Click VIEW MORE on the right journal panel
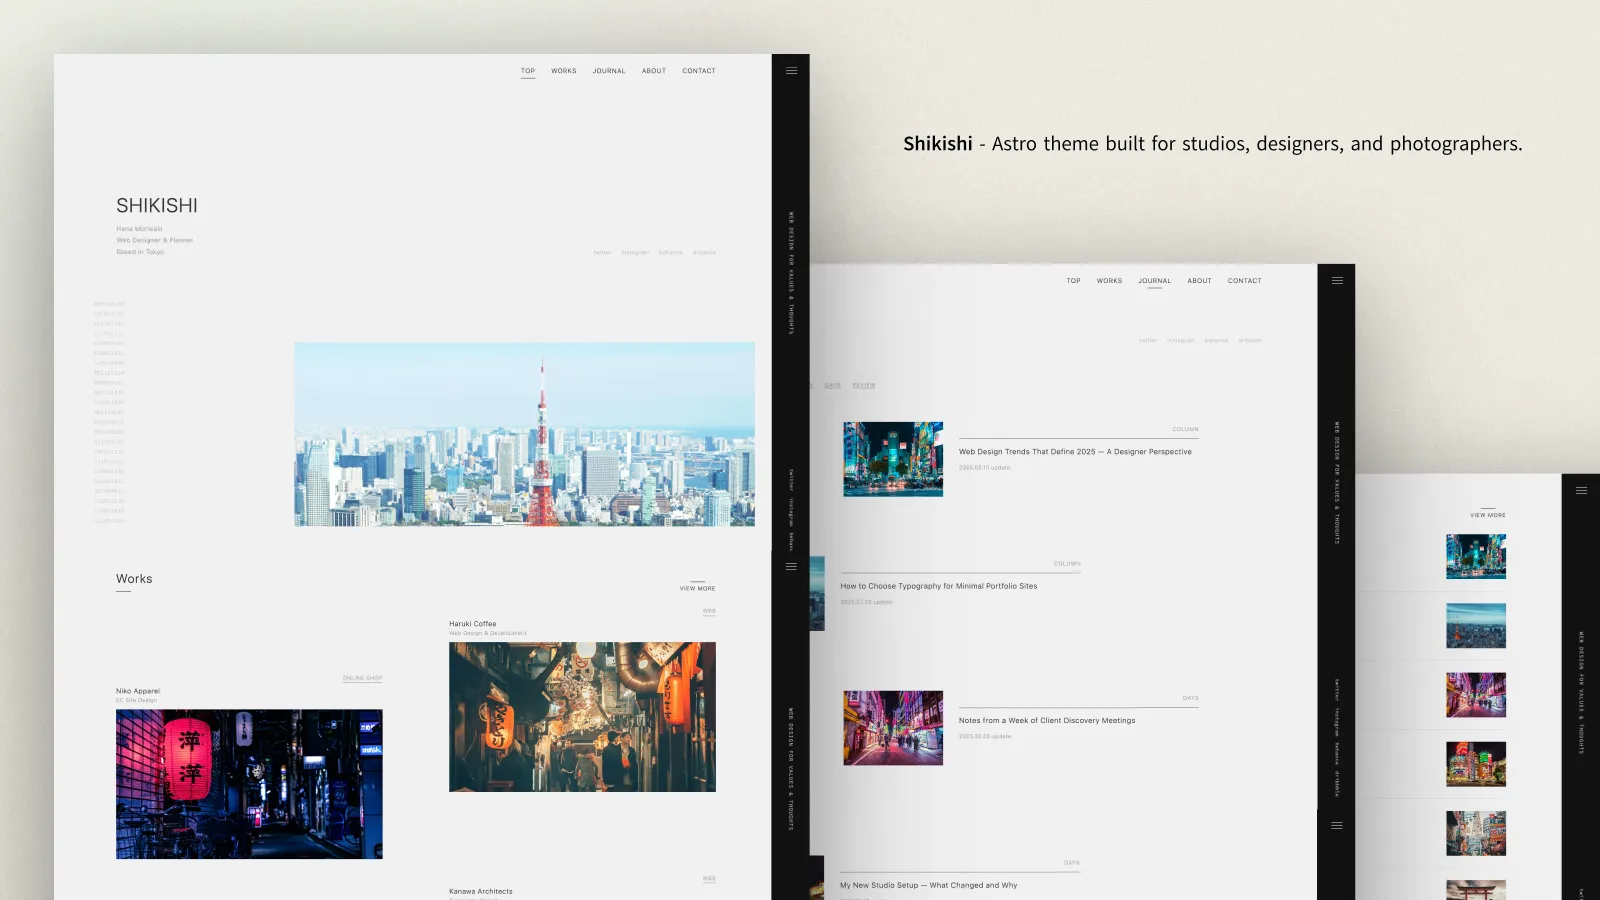This screenshot has height=900, width=1600. pos(1486,514)
